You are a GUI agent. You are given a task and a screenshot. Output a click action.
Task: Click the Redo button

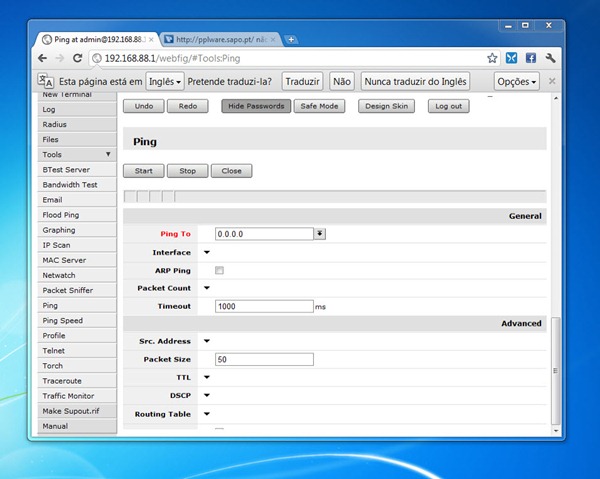(x=188, y=106)
